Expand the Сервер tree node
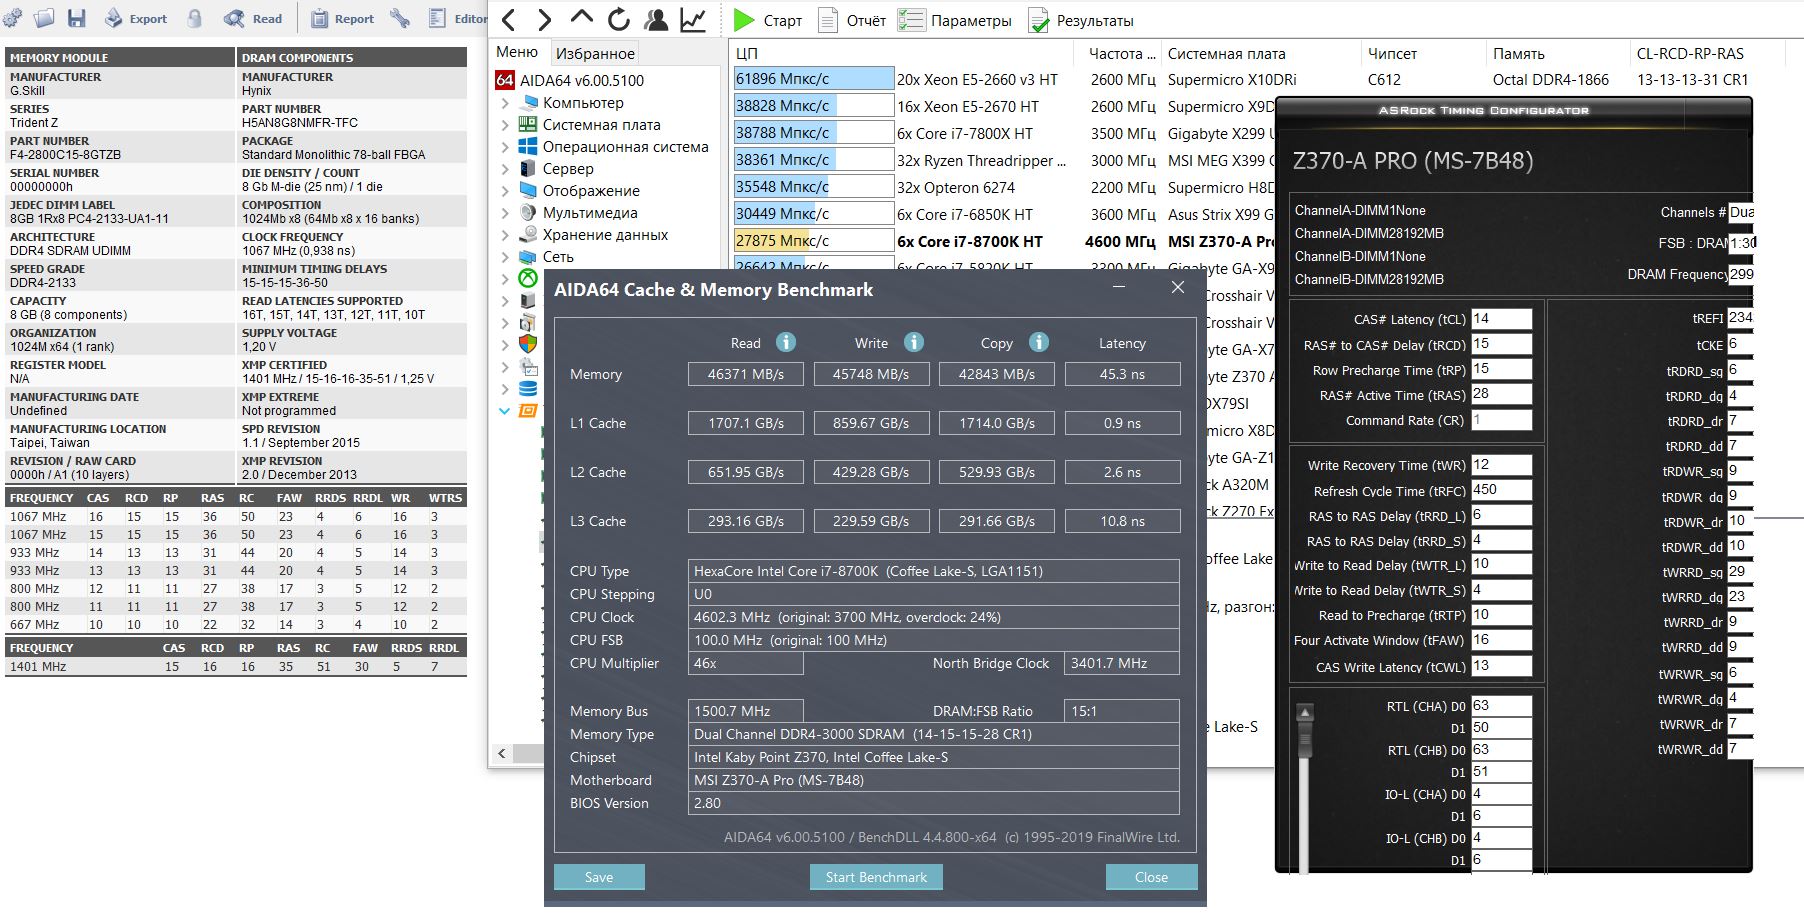The image size is (1804, 913). coord(505,168)
